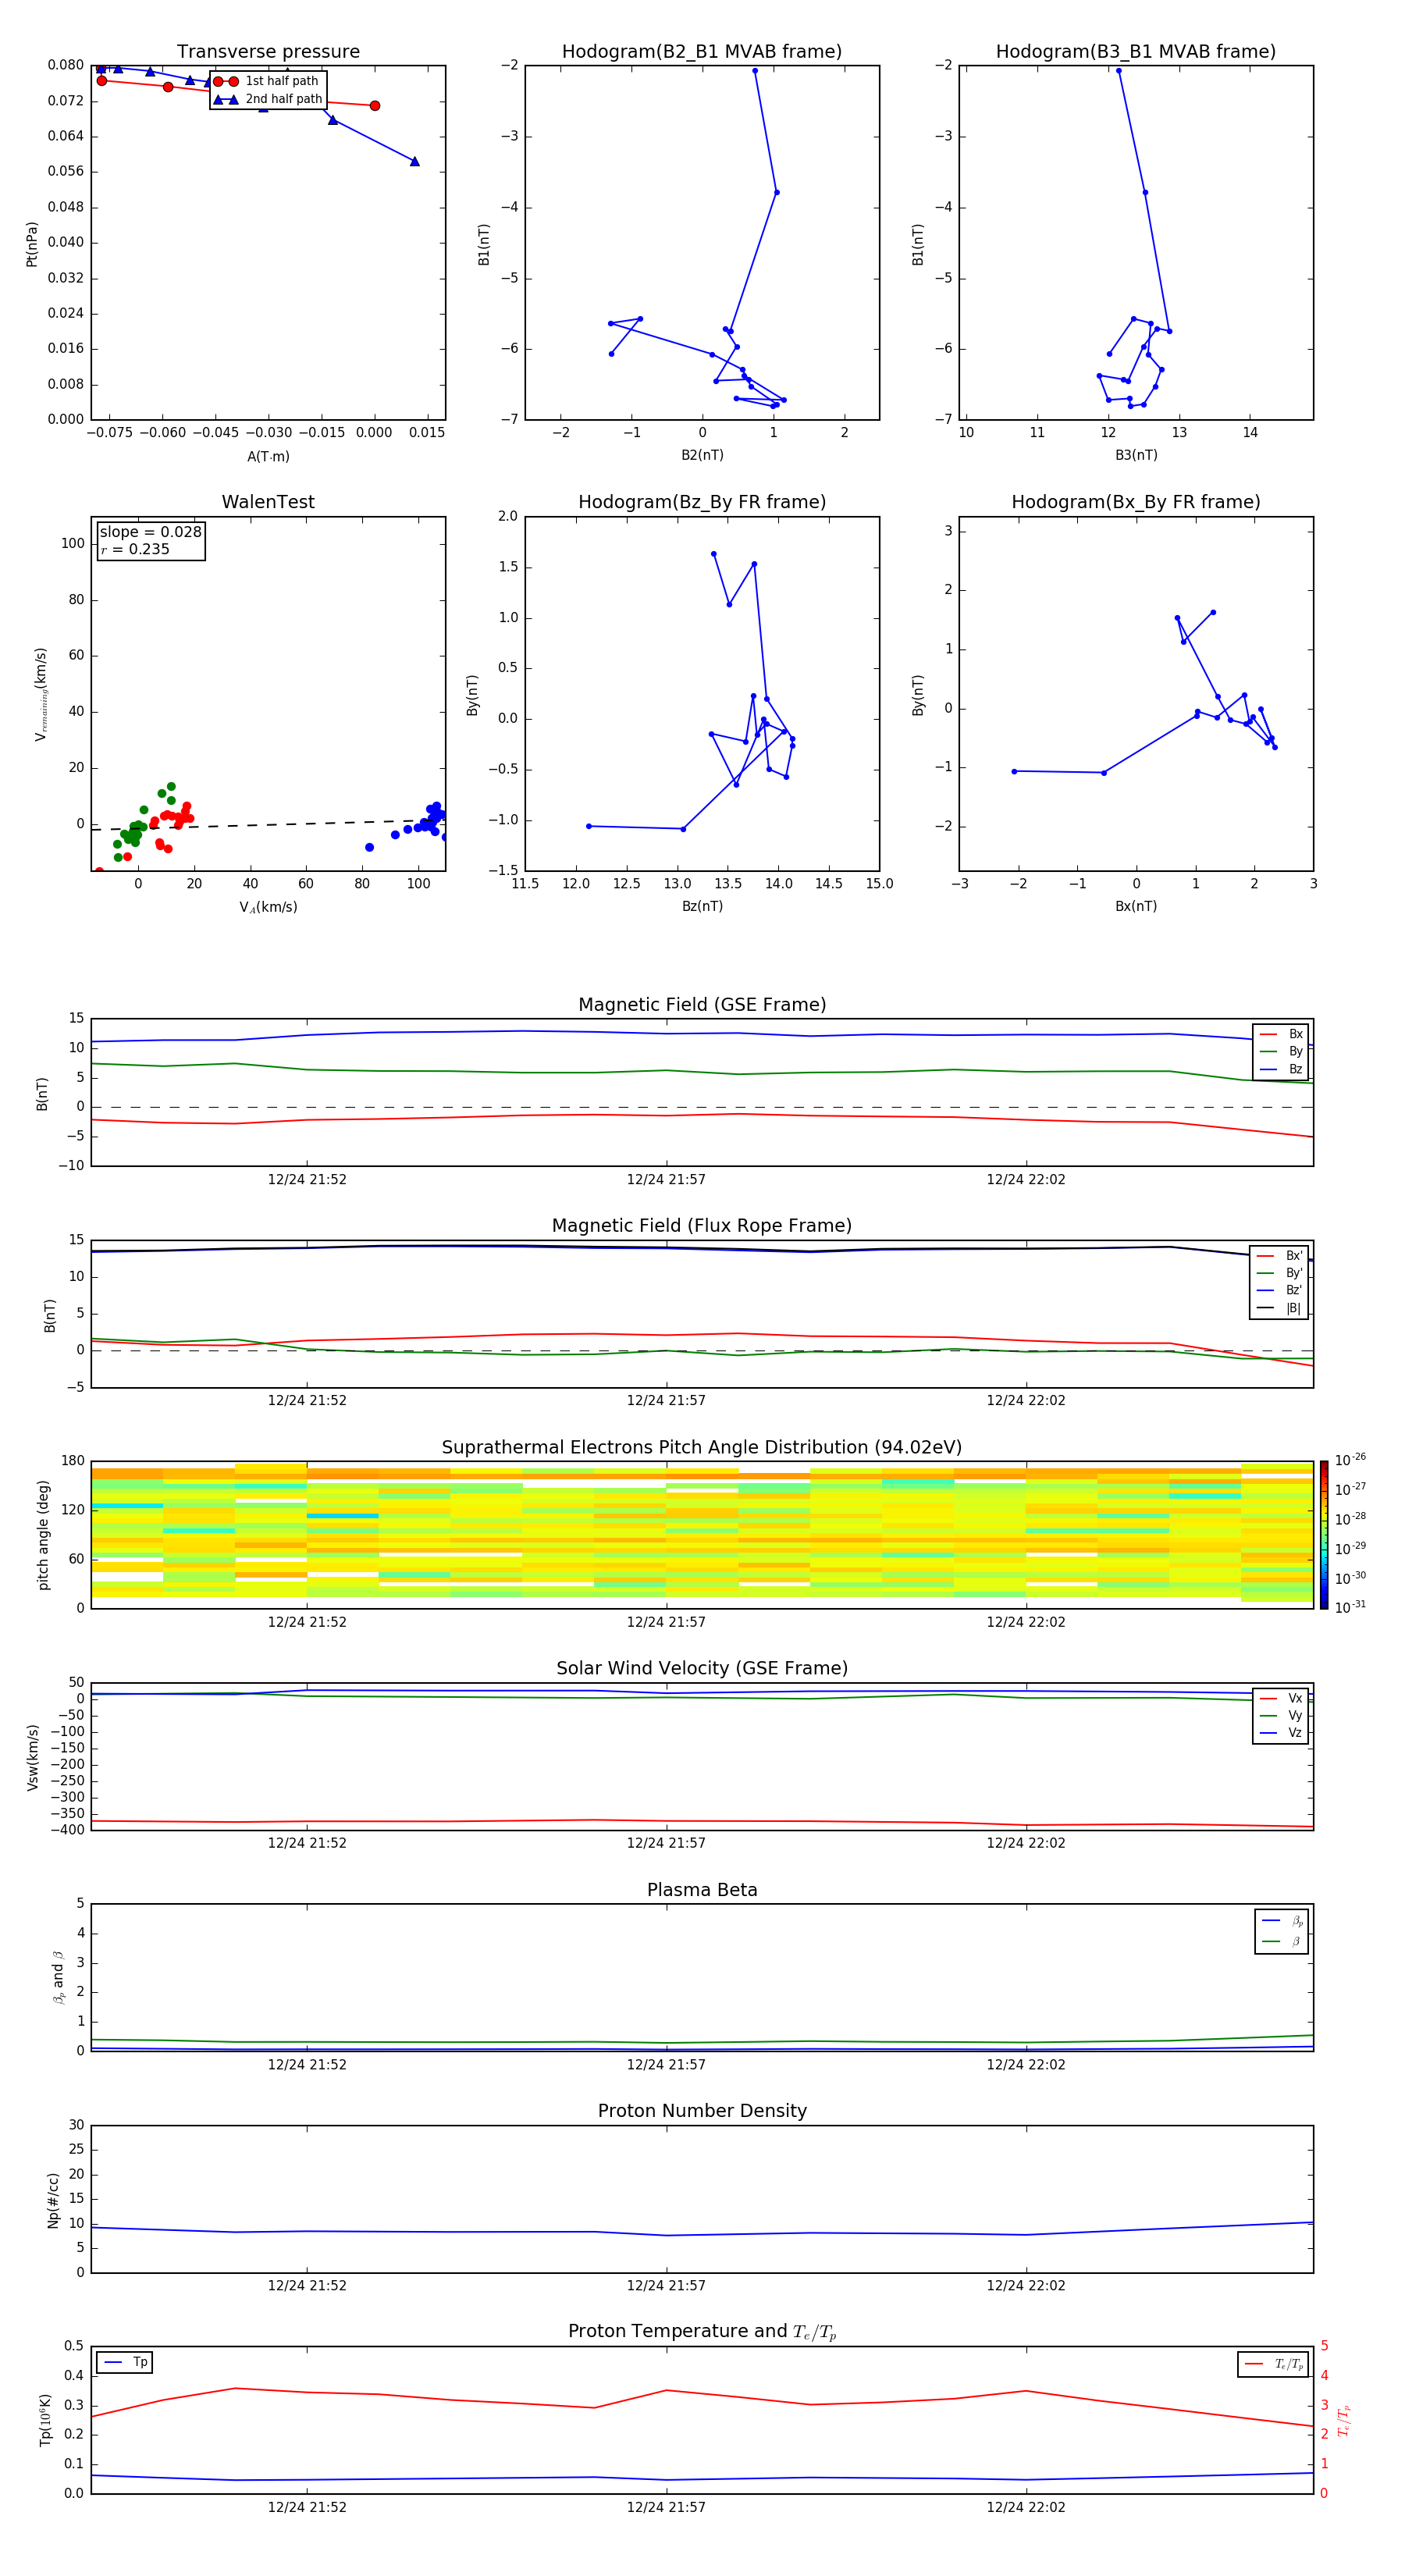This screenshot has width=1405, height=2576.
Task: Click the 'pitch angle (deg)' axis label
Action: (x=43, y=1535)
